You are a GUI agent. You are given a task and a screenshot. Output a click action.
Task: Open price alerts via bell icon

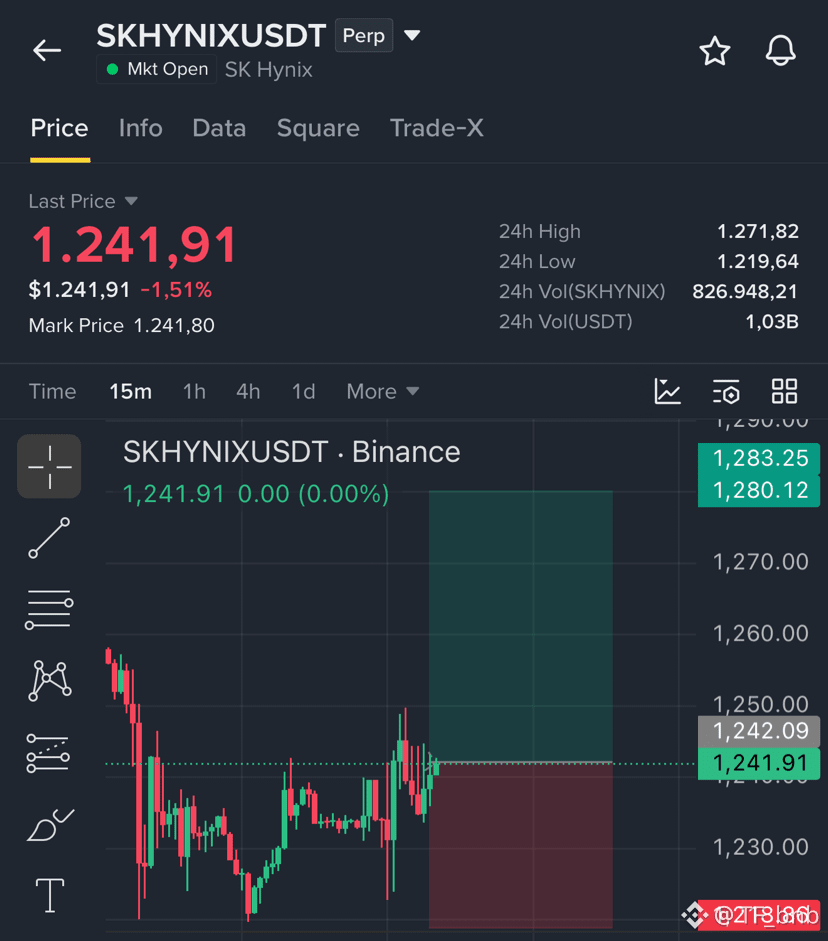pos(781,51)
